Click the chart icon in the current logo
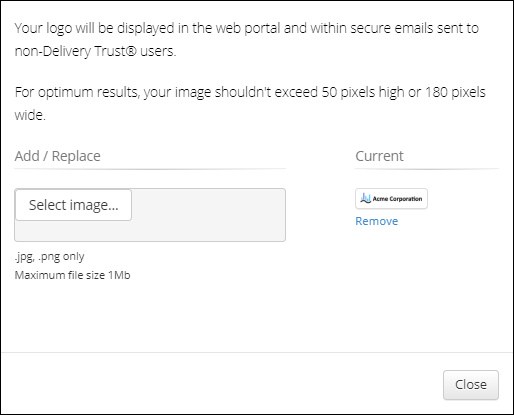Image resolution: width=514 pixels, height=415 pixels. (365, 198)
